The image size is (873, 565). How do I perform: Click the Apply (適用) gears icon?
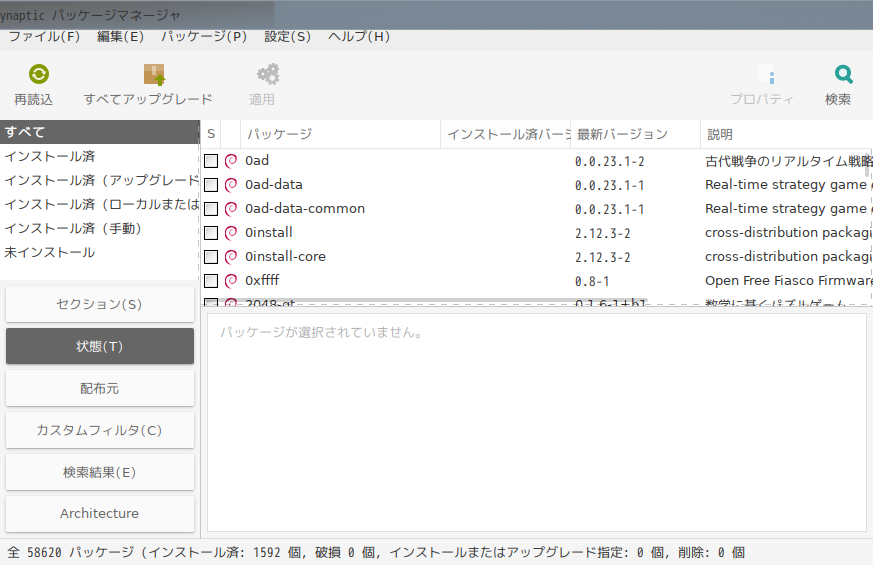click(268, 74)
